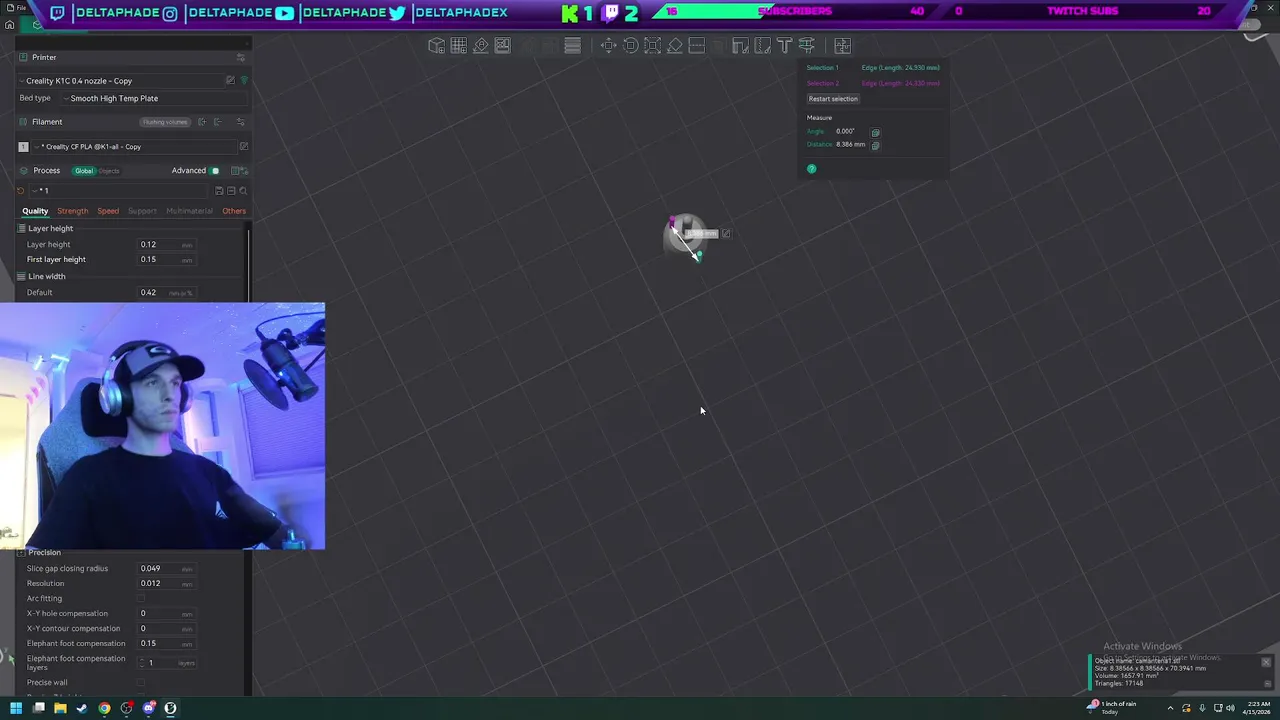
Task: Edit the Layer height field
Action: pyautogui.click(x=166, y=245)
